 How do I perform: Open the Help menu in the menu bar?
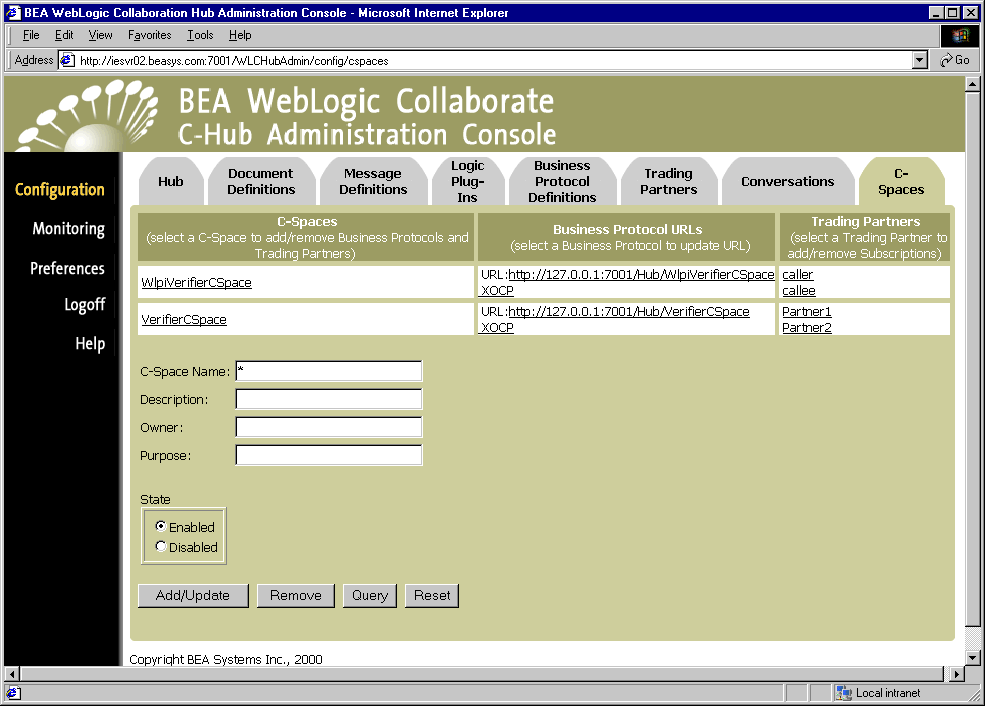(x=240, y=35)
